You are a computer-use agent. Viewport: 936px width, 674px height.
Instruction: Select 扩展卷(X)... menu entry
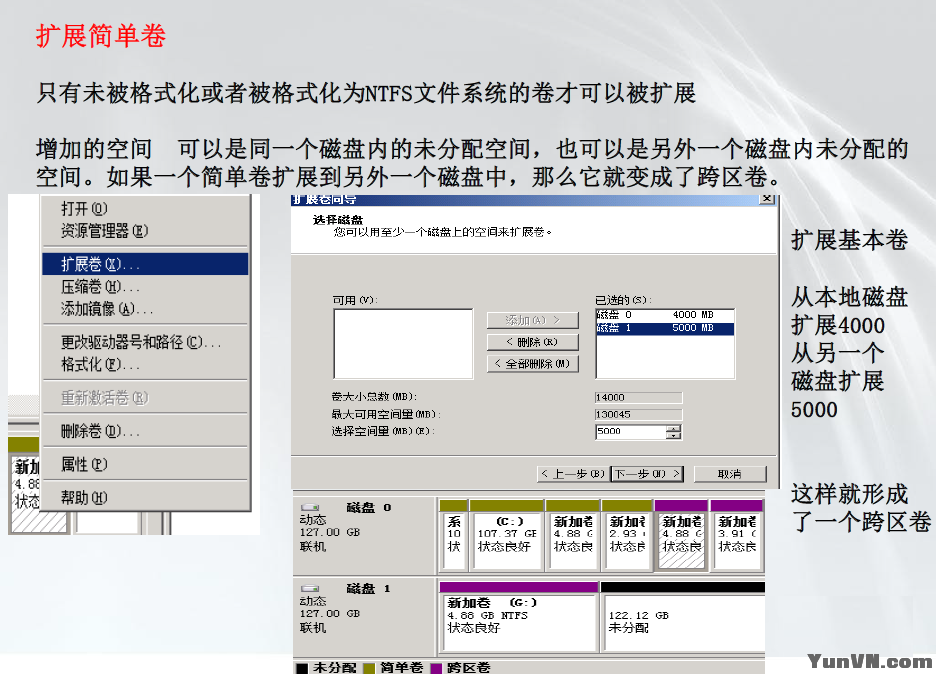pos(145,264)
